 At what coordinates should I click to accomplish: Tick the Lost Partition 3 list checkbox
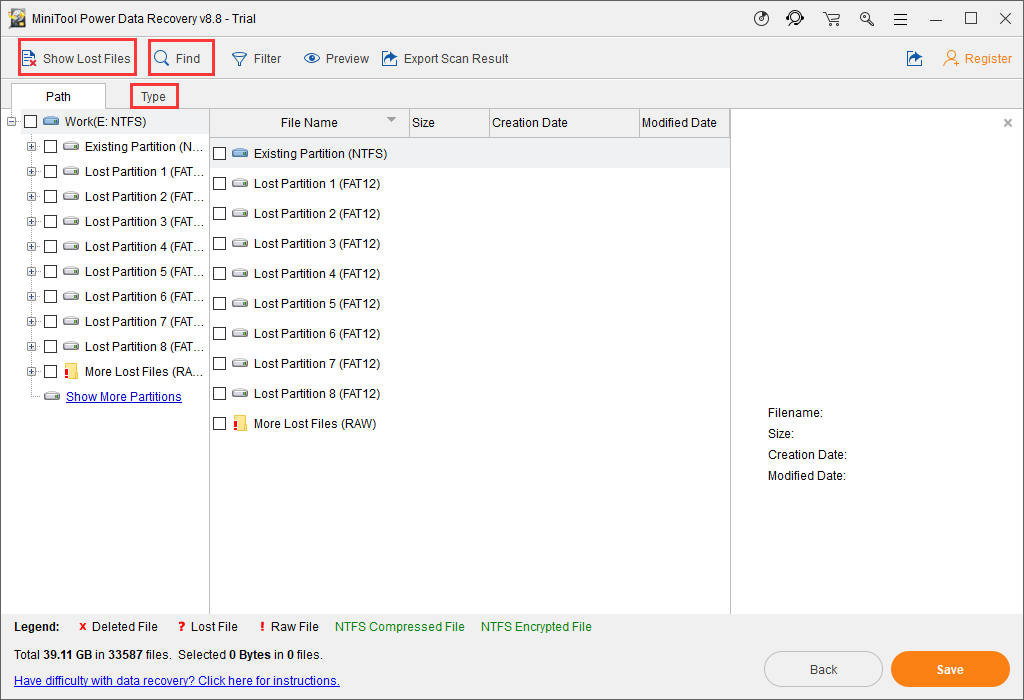point(220,244)
